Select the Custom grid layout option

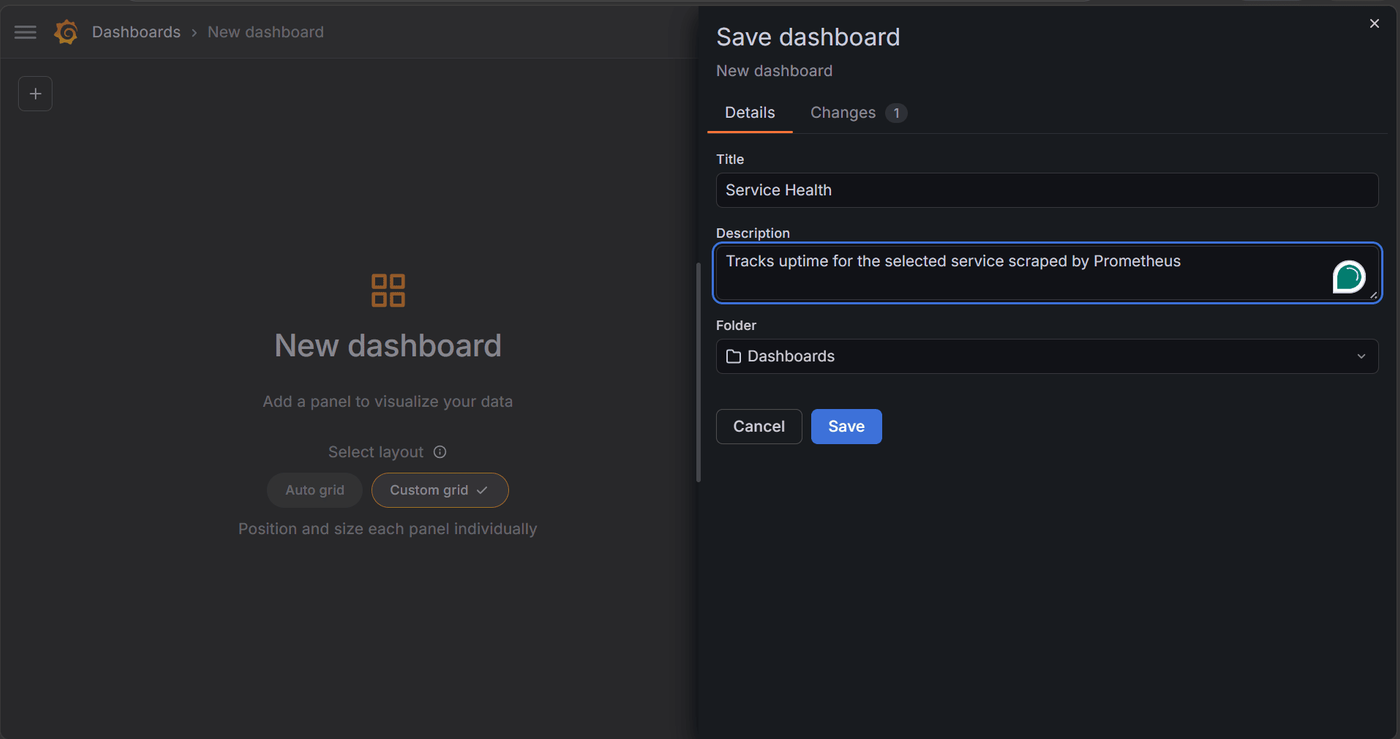[x=440, y=490]
